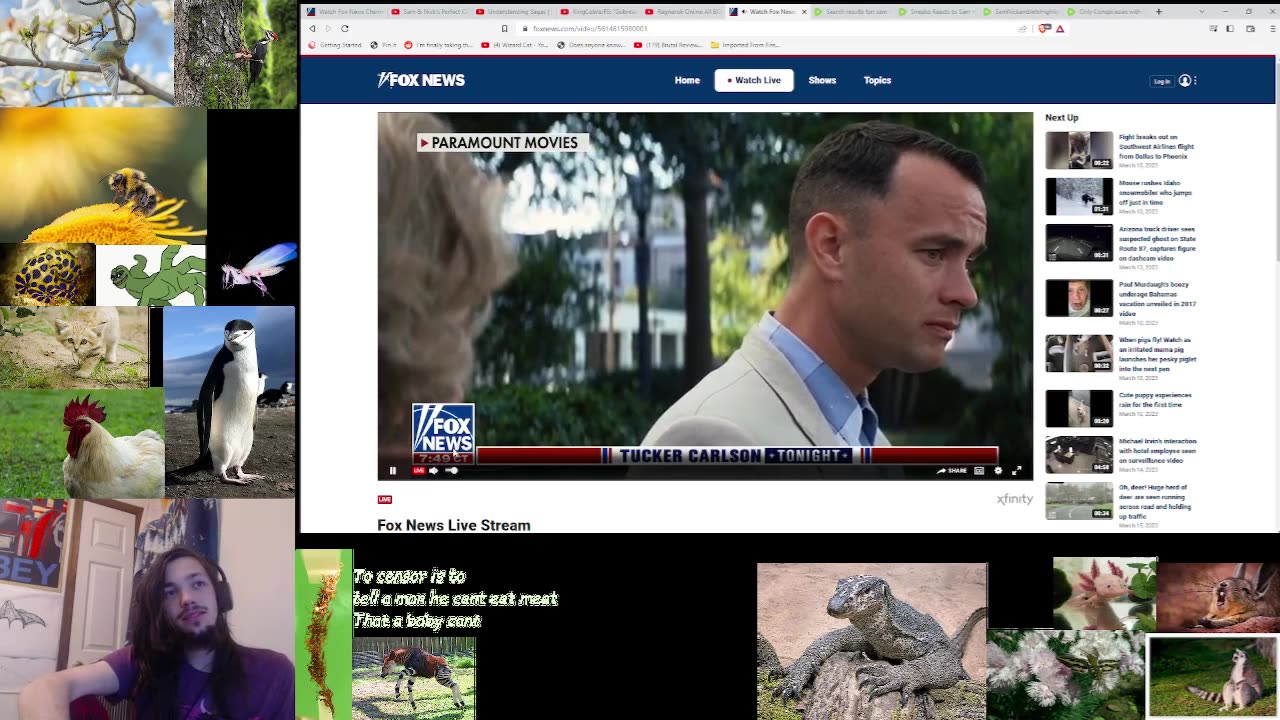Open the Pin It bookmark

click(x=384, y=45)
